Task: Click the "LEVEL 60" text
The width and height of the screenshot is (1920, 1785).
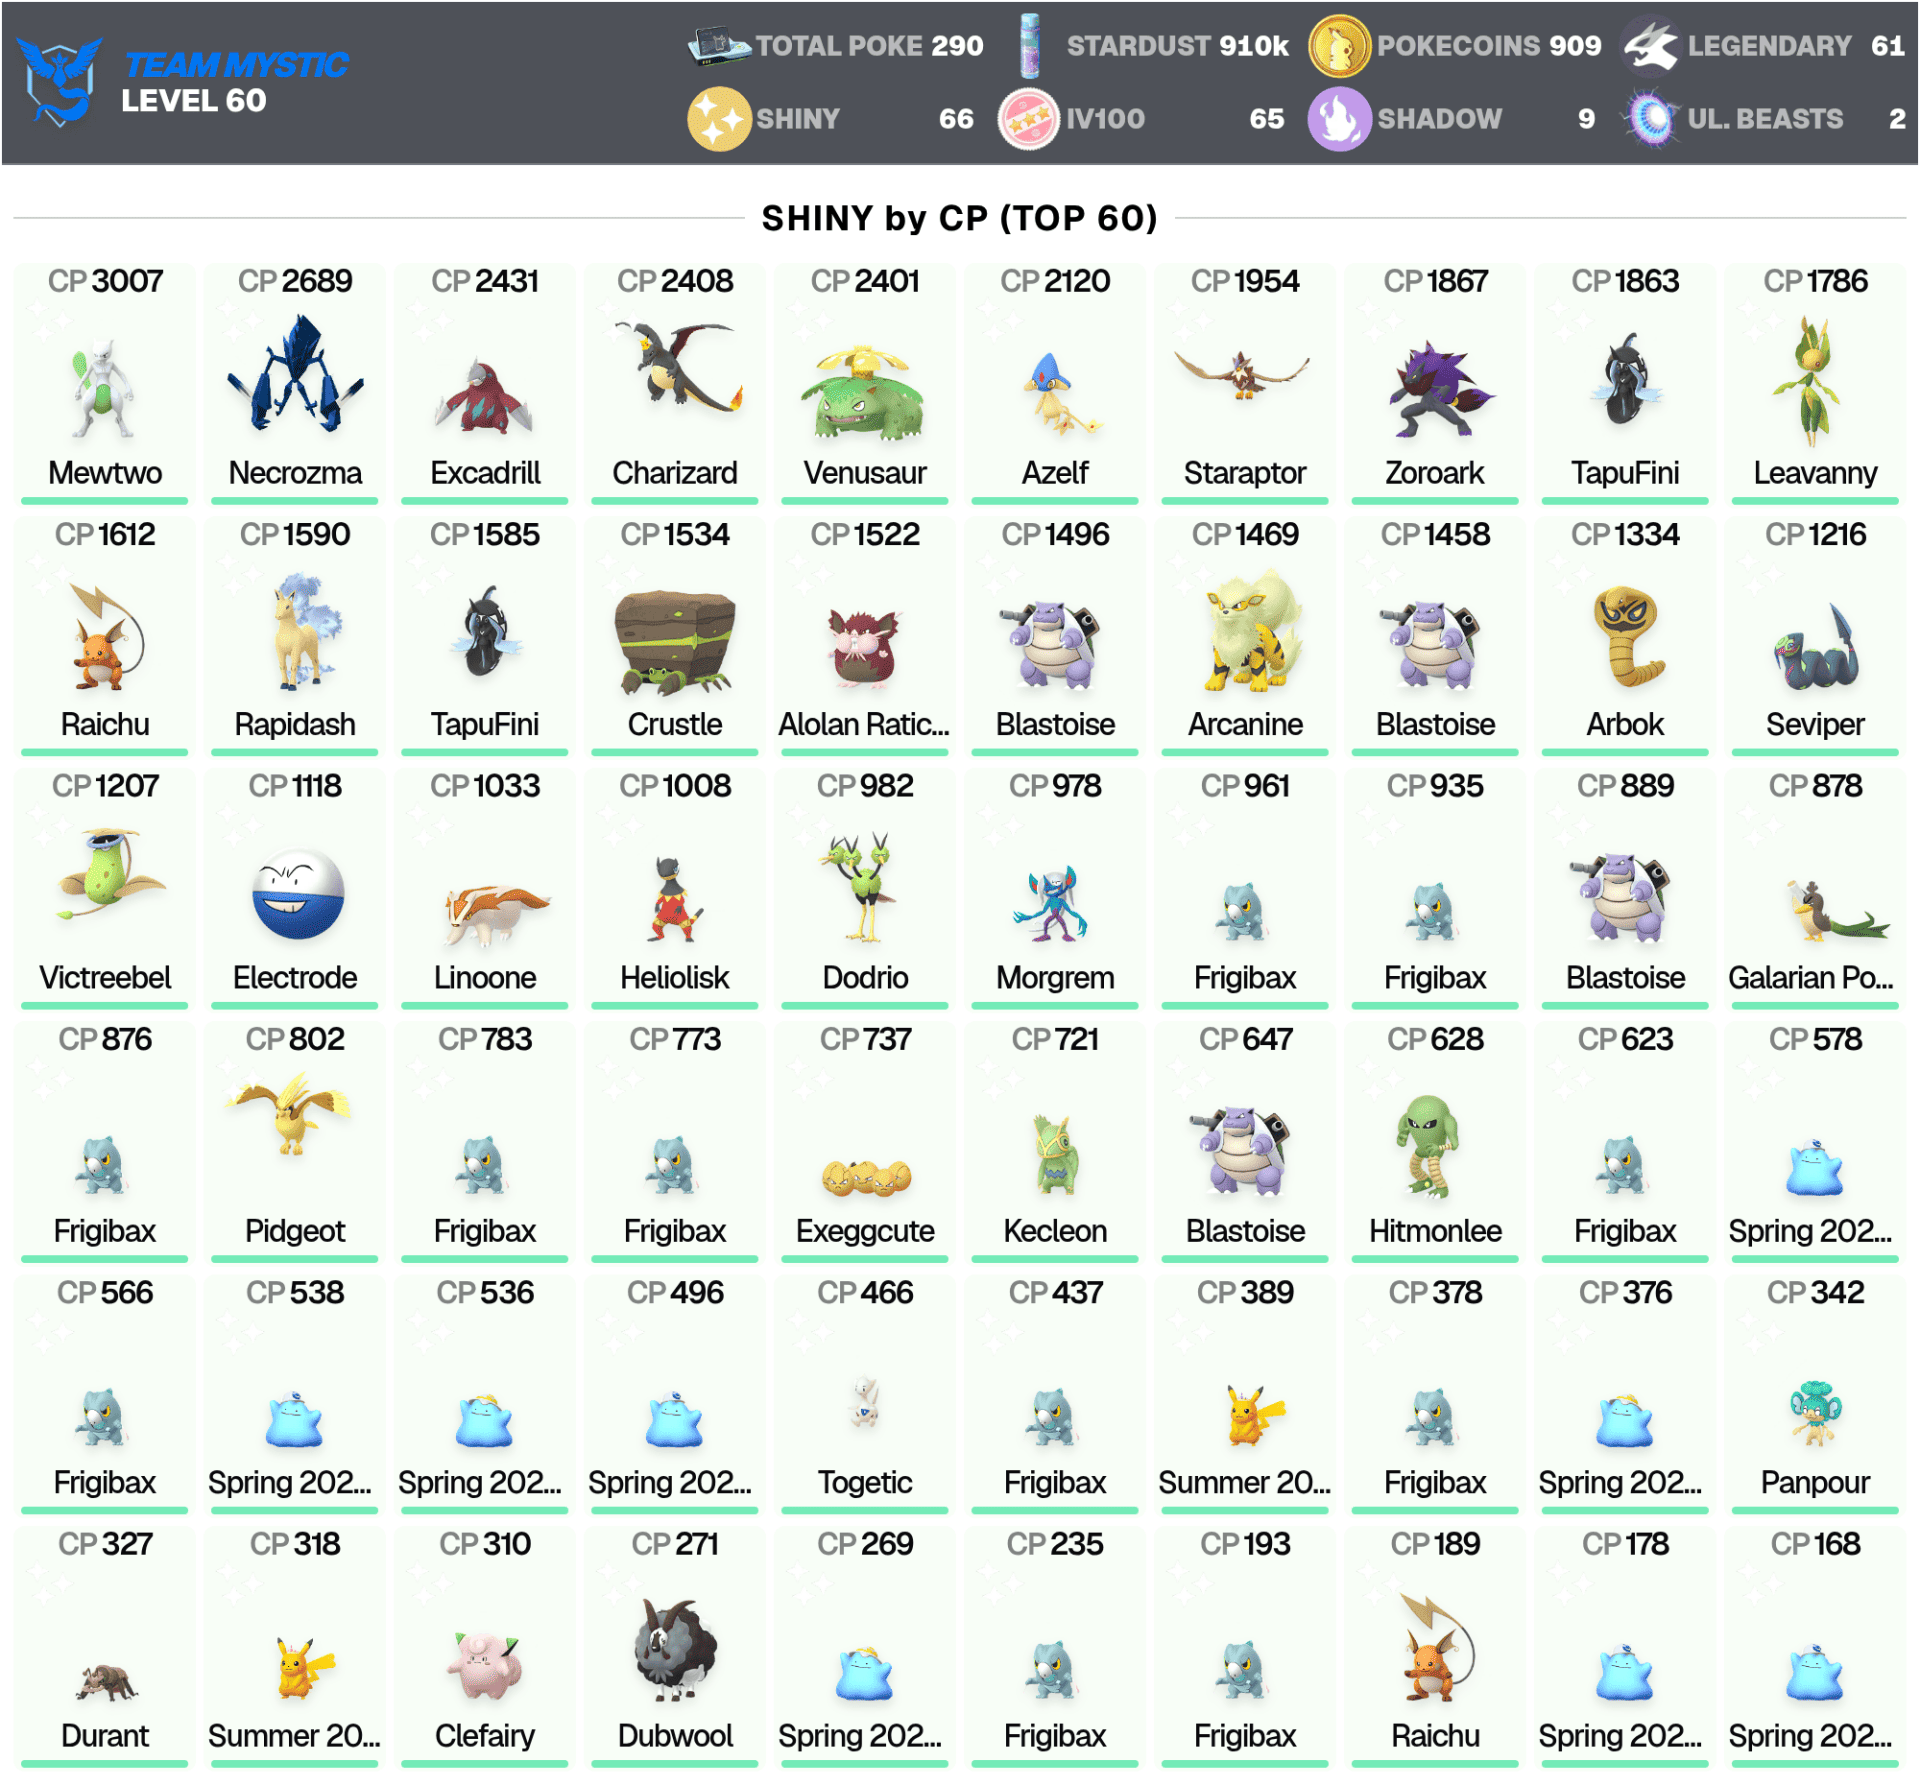Action: coord(194,100)
